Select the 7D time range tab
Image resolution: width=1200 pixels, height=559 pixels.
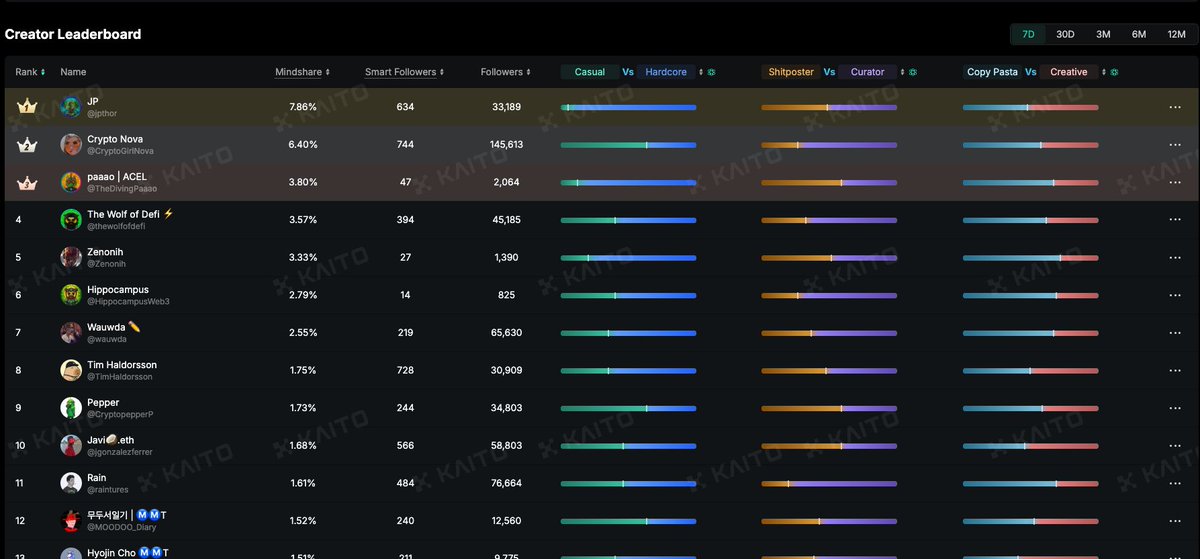[1028, 34]
